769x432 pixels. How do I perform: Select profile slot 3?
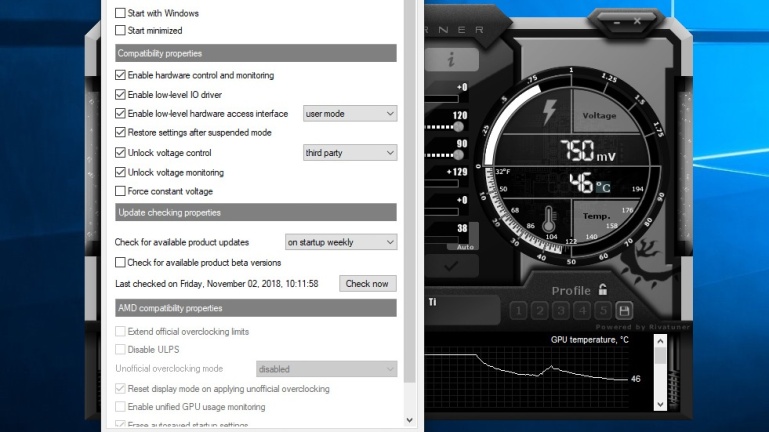(x=561, y=310)
